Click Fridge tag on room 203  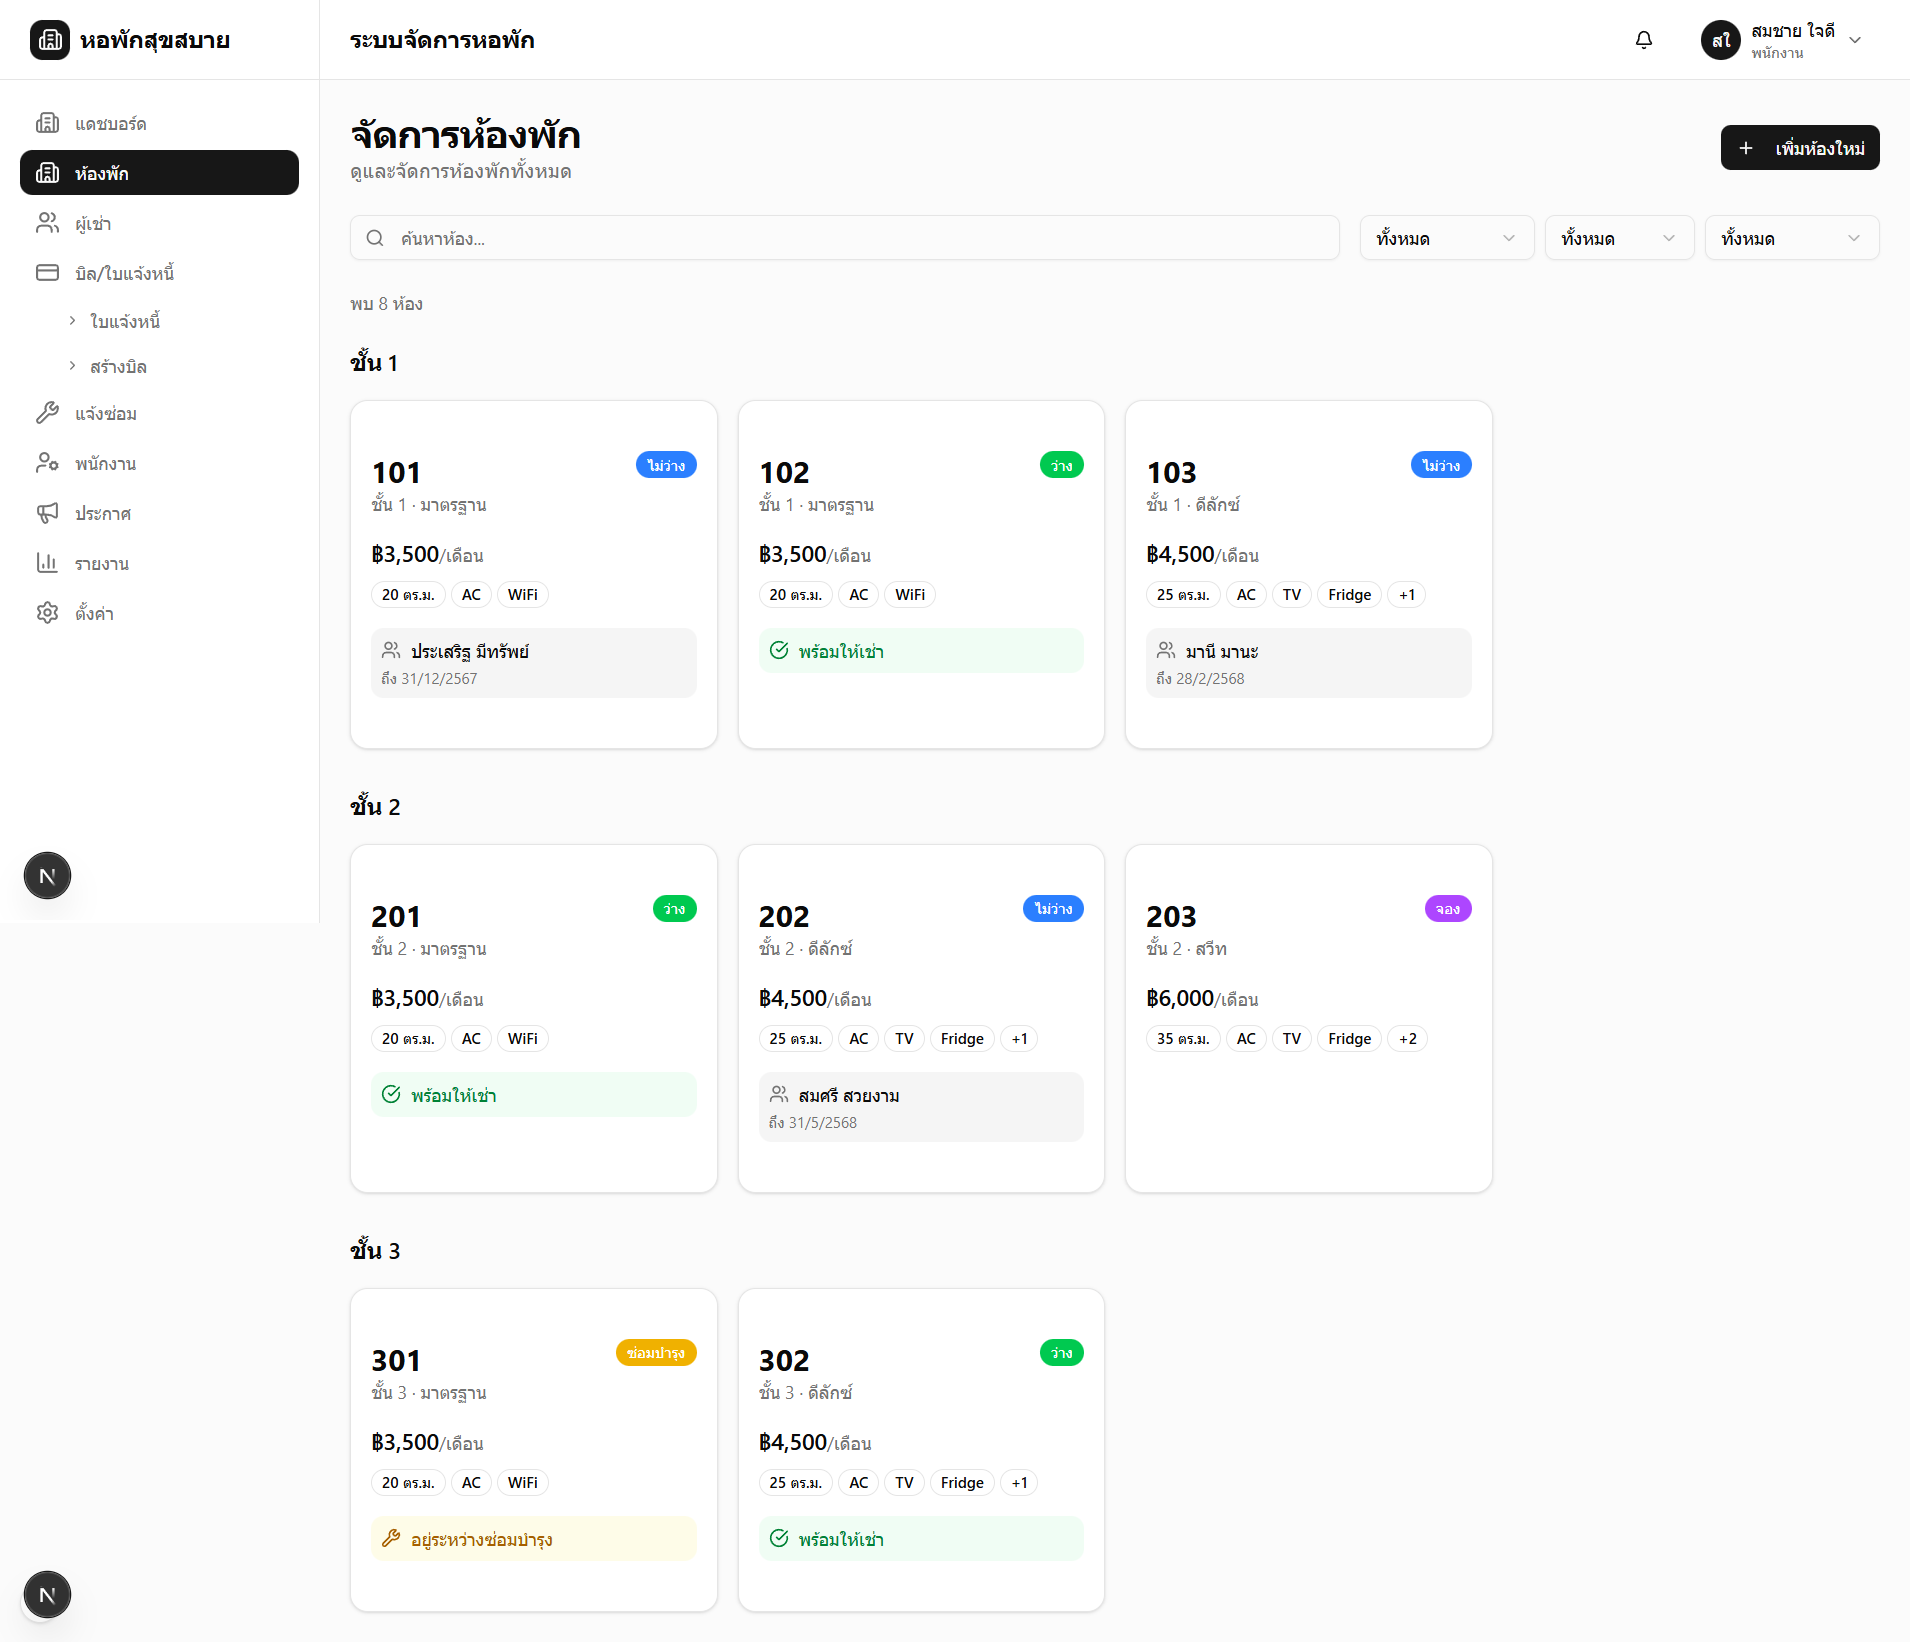click(x=1349, y=1039)
